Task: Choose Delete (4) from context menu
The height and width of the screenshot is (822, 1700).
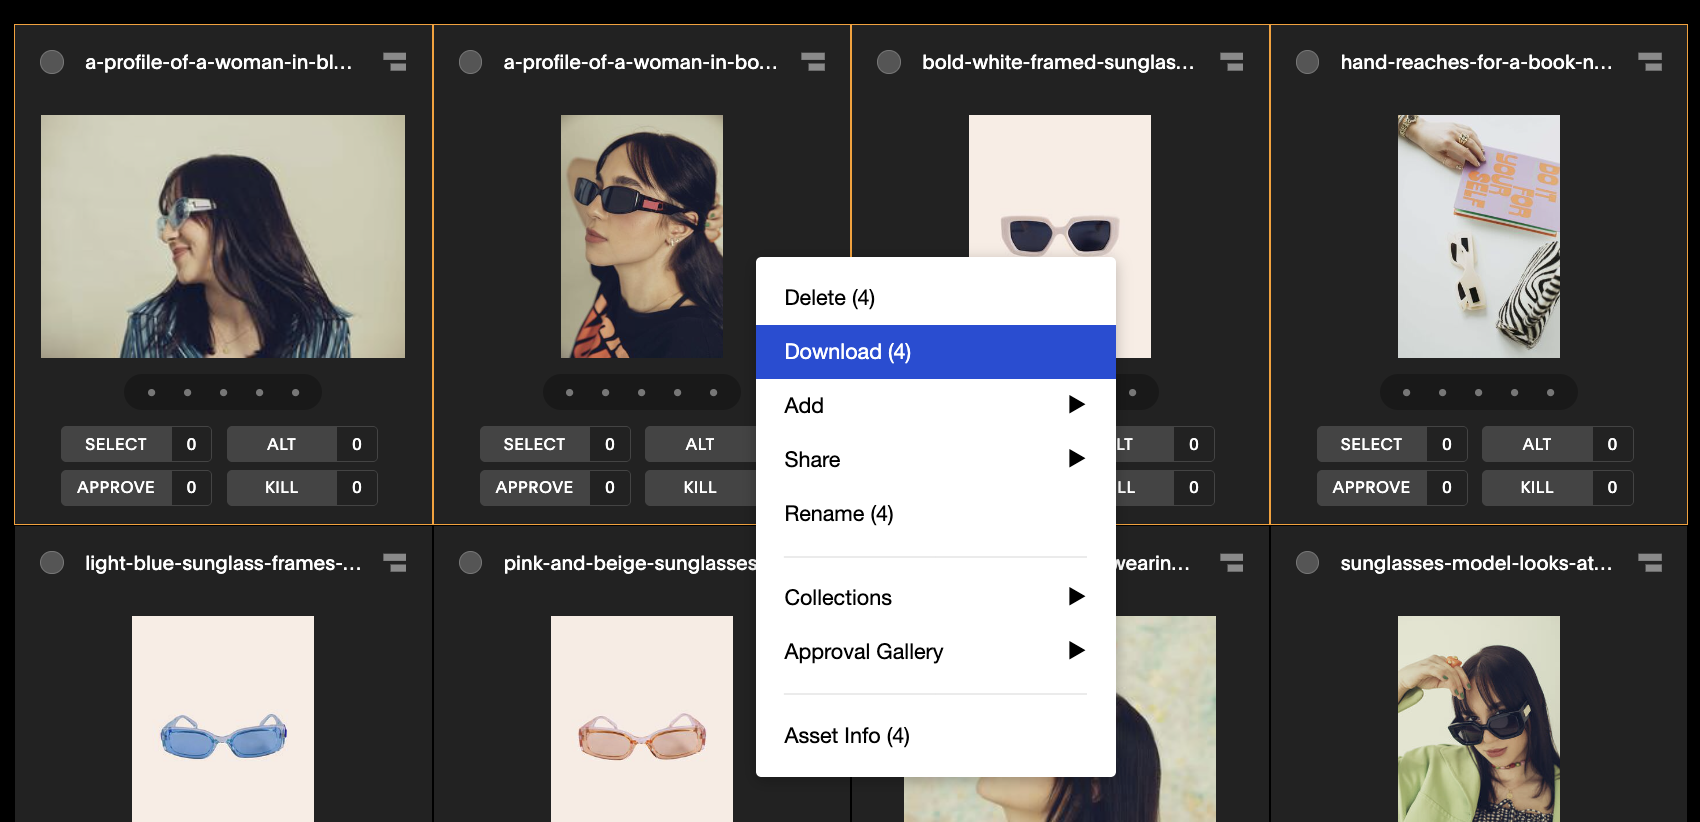Action: [935, 298]
